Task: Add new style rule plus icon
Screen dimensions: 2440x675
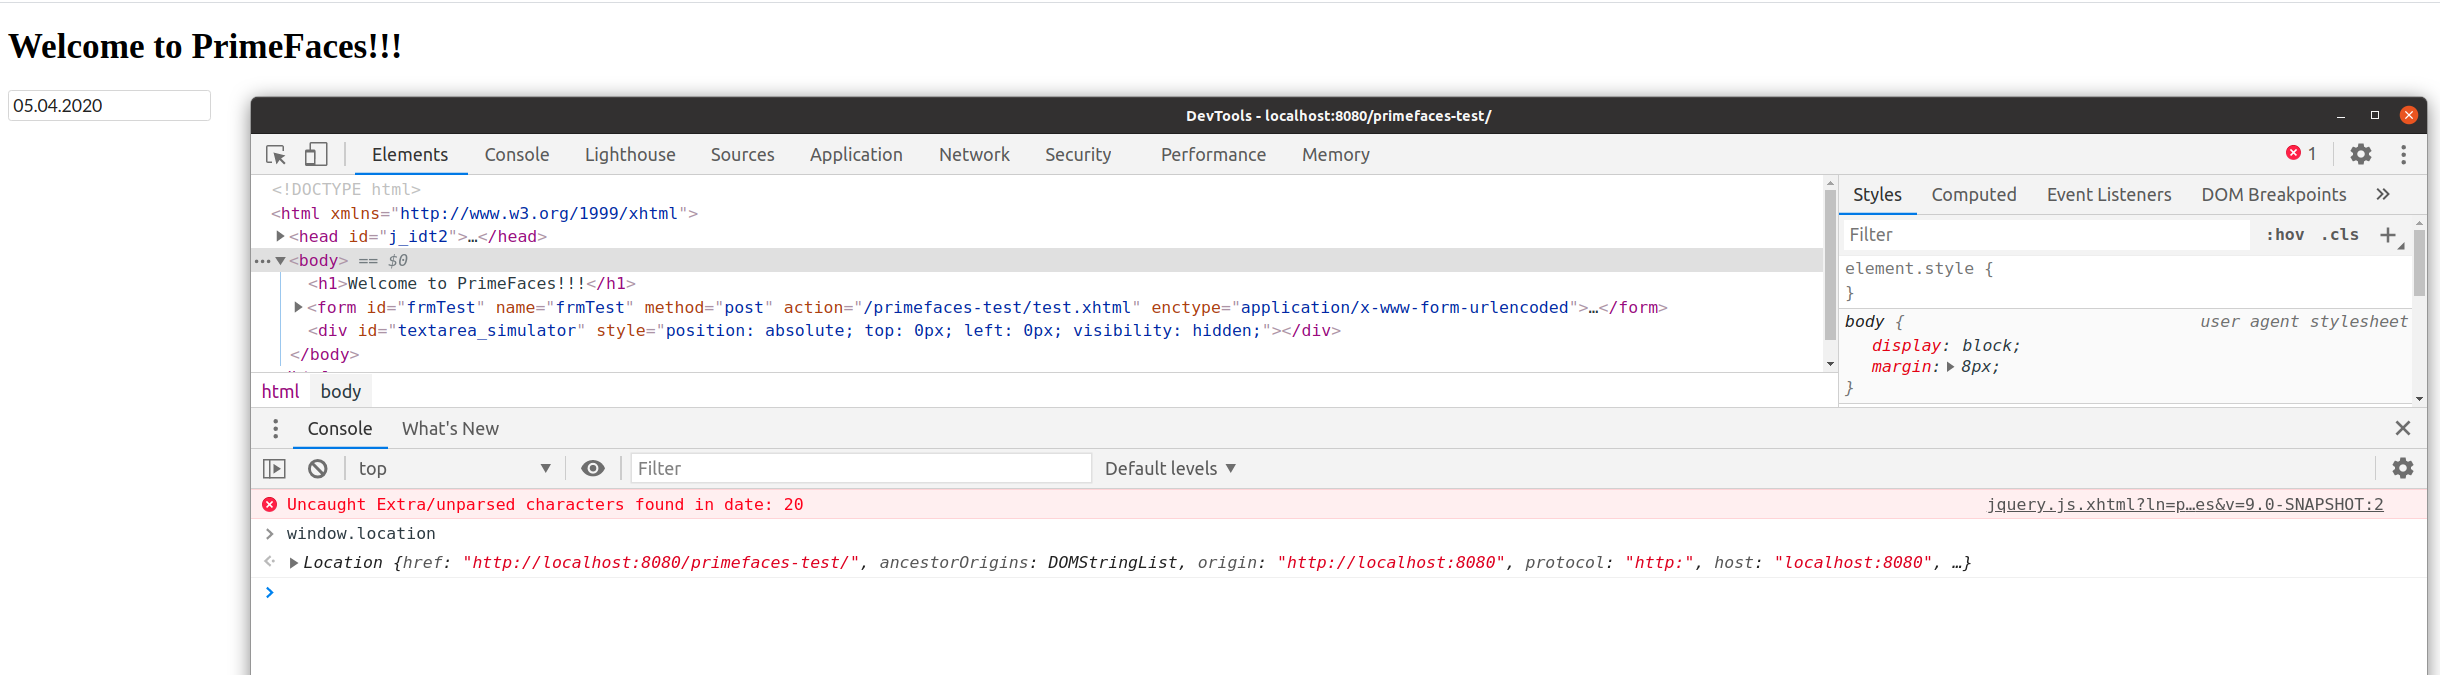Action: [x=2388, y=235]
